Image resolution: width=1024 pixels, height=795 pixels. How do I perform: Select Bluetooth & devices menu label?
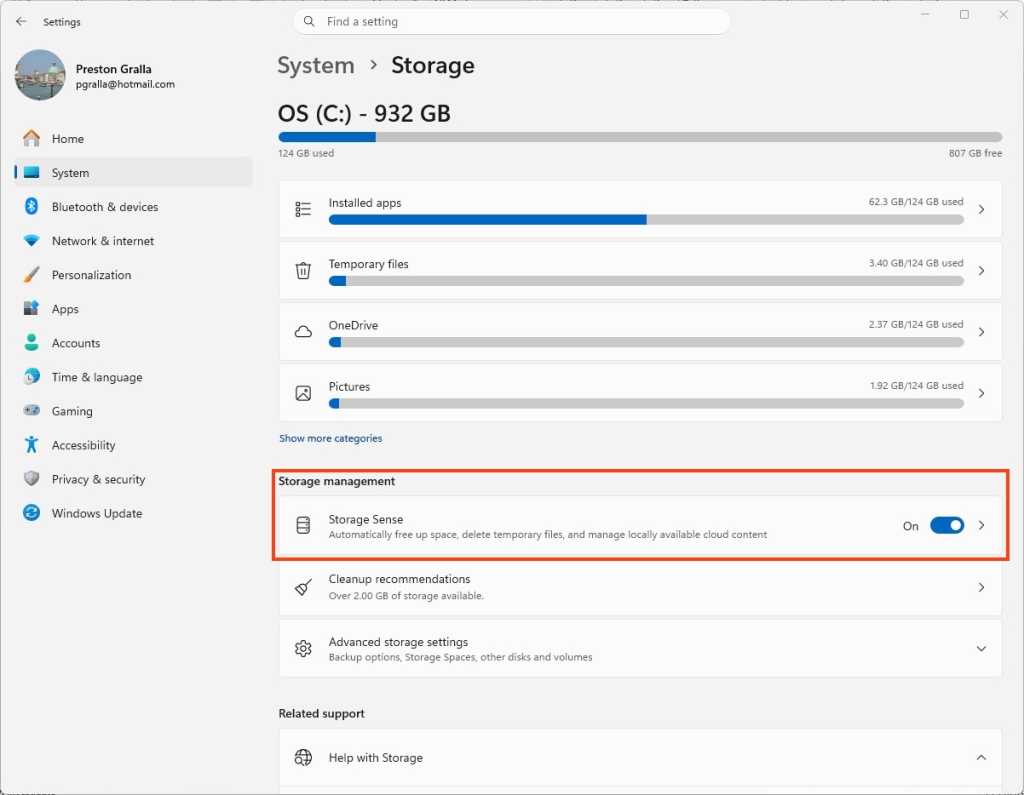[x=104, y=207]
